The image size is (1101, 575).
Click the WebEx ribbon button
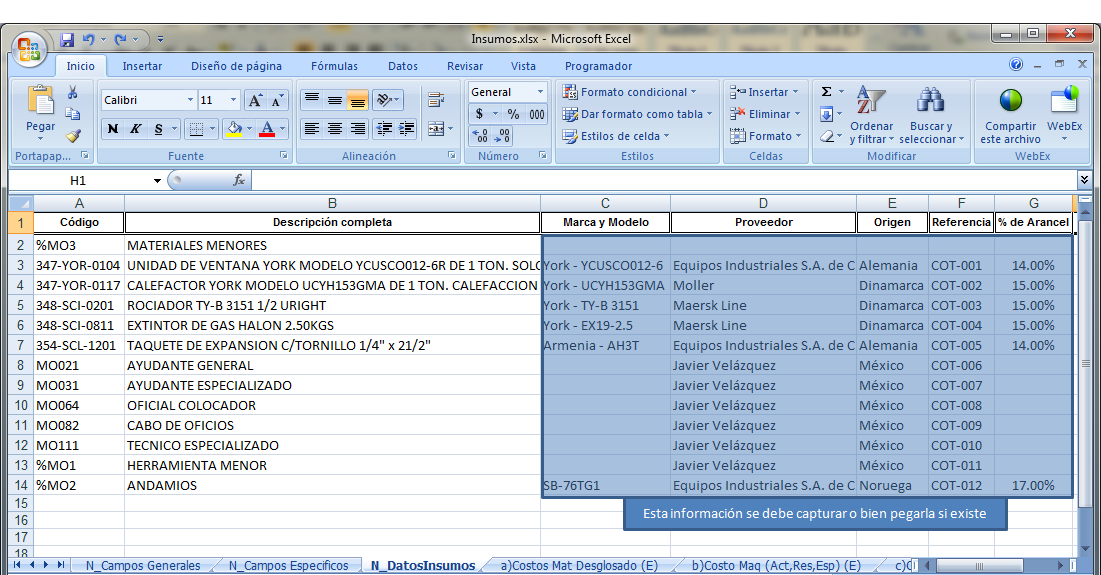(x=1064, y=114)
